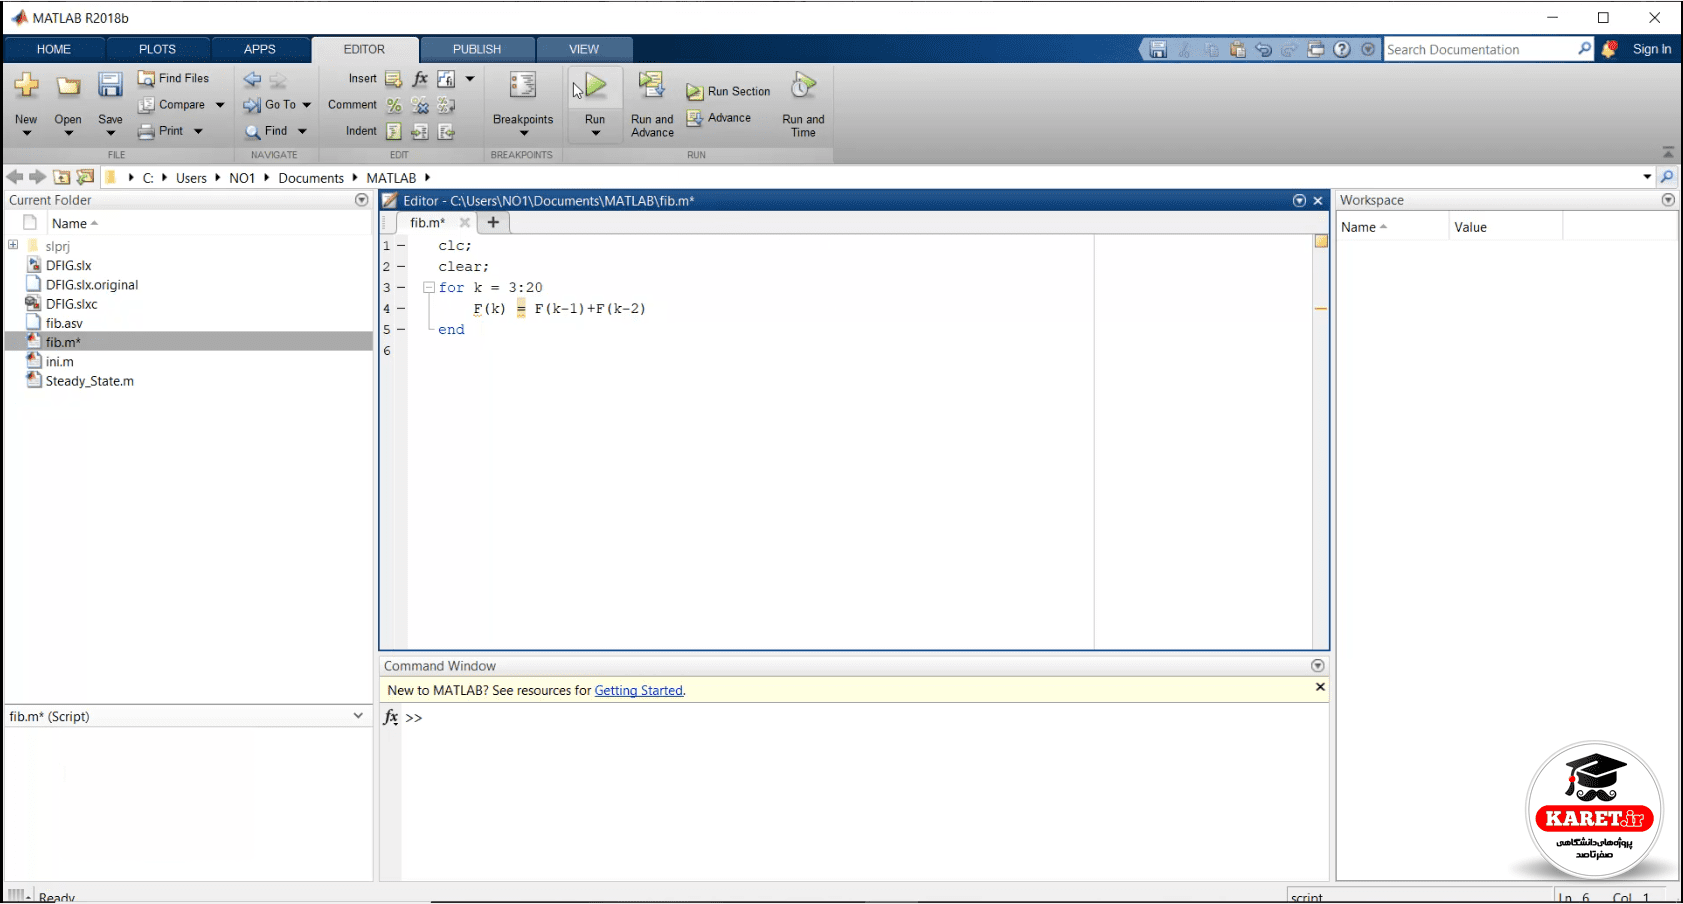Click the Run Section button

click(x=728, y=91)
